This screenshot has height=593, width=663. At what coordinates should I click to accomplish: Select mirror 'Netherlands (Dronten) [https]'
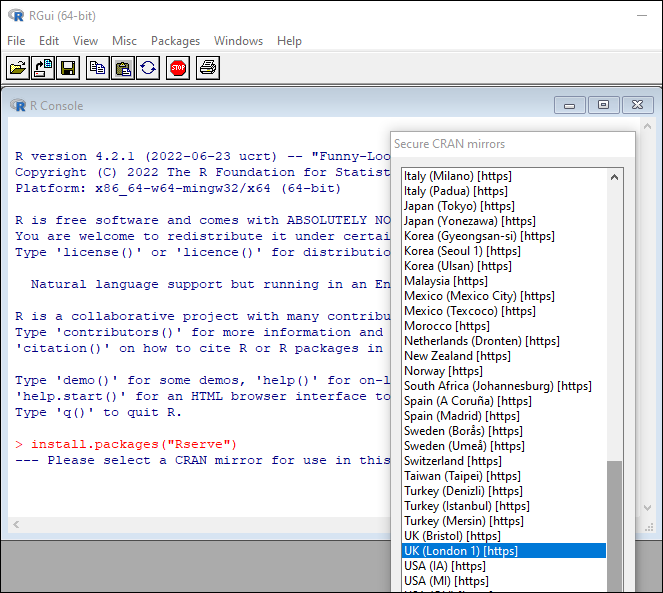coord(504,341)
